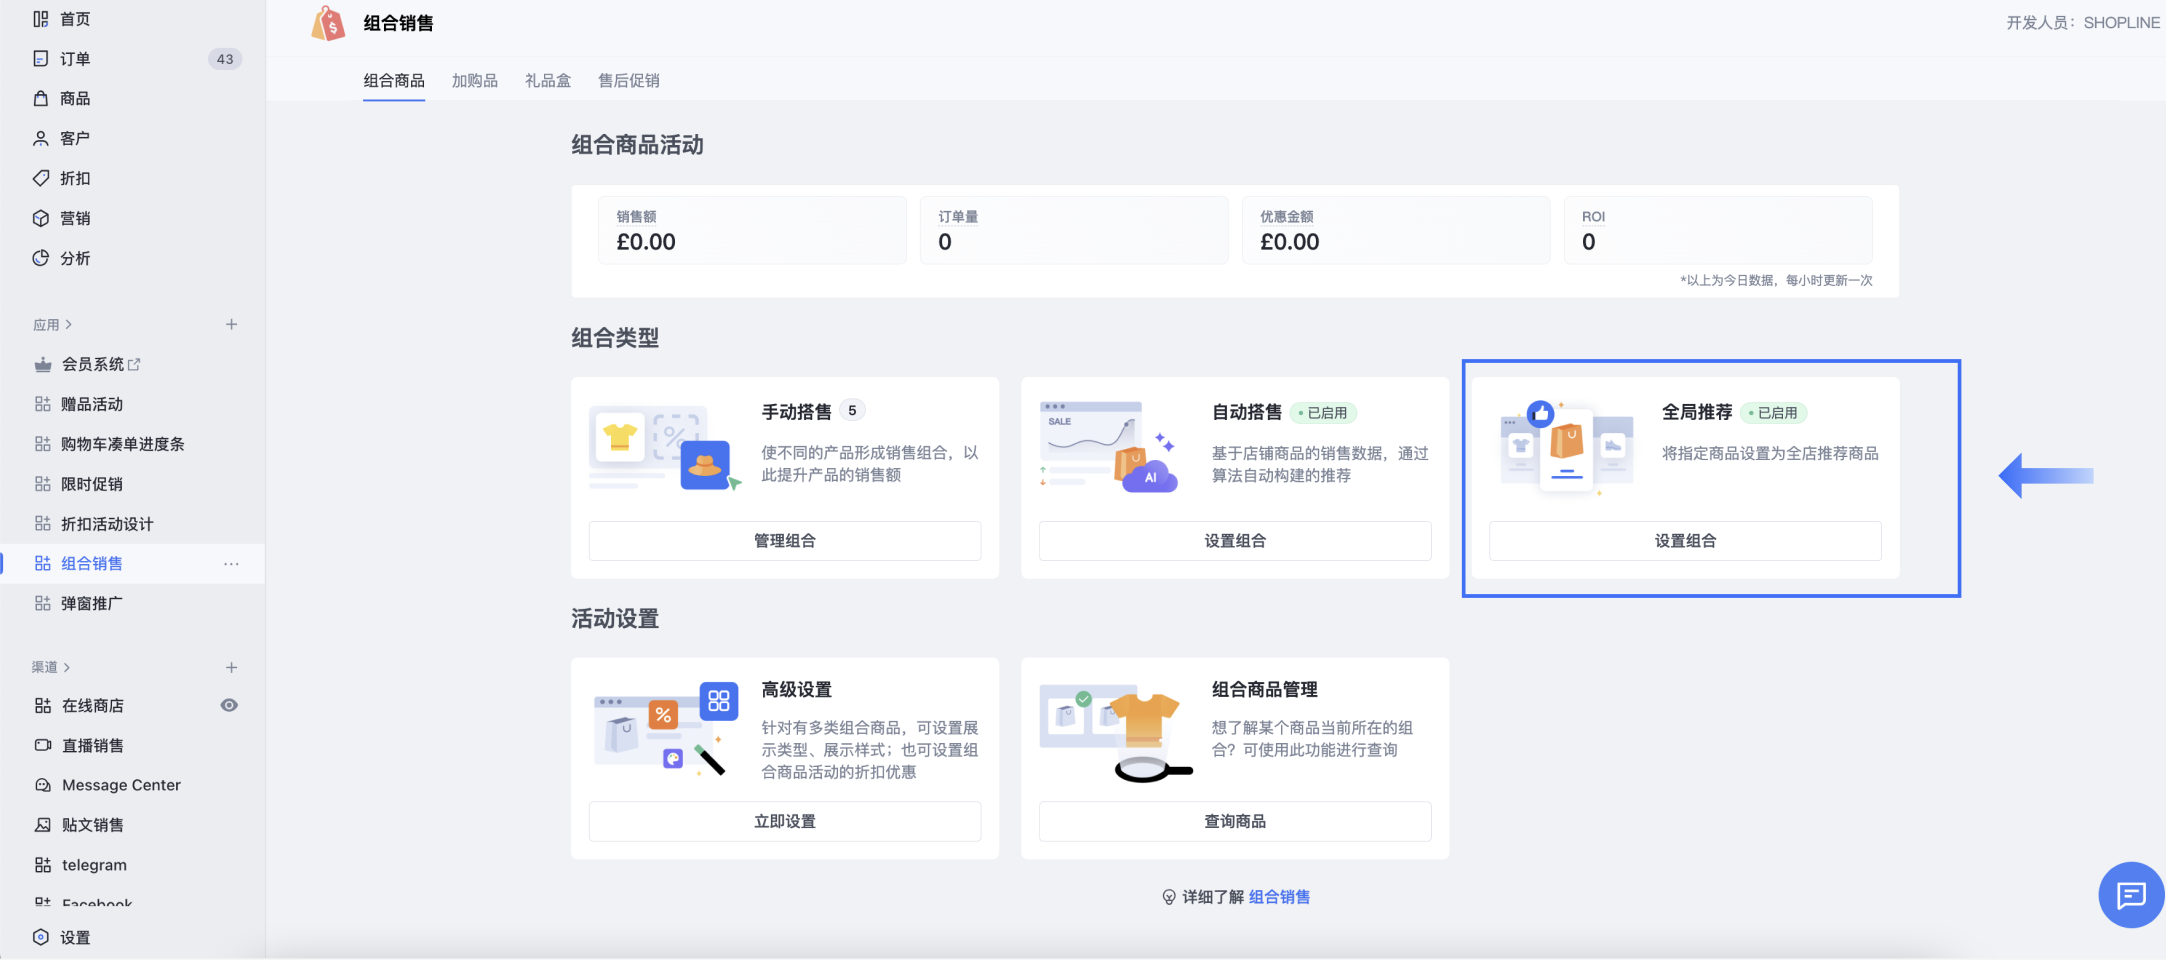Image resolution: width=2166 pixels, height=960 pixels.
Task: Click the Home (首页) sidebar icon
Action: [x=41, y=19]
